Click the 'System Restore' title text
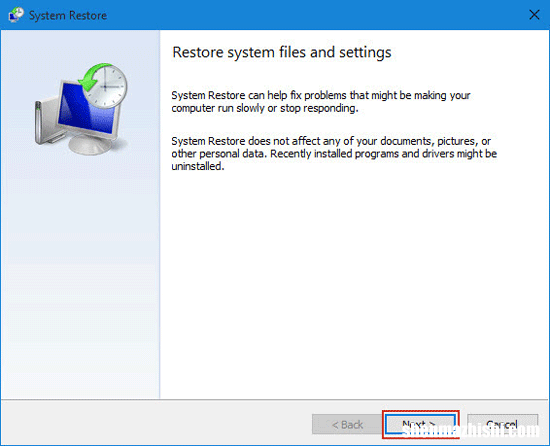Screen dimensions: 550x446 click(68, 15)
